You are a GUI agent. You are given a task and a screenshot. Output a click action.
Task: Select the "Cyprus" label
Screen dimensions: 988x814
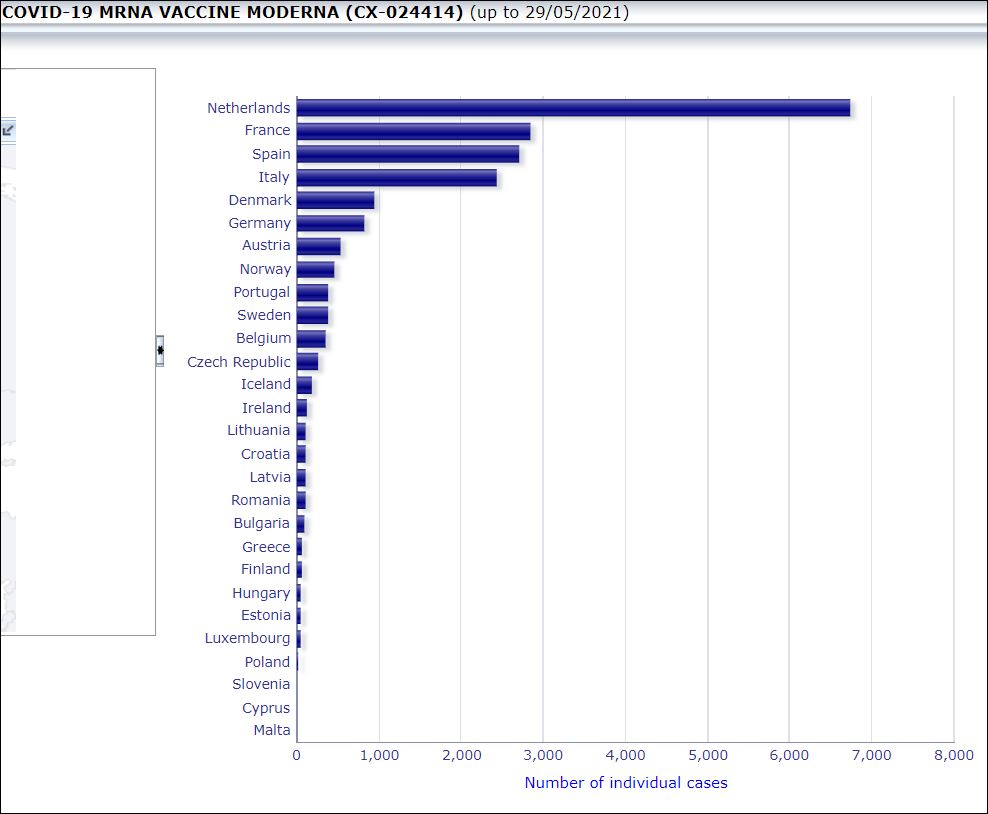point(266,709)
